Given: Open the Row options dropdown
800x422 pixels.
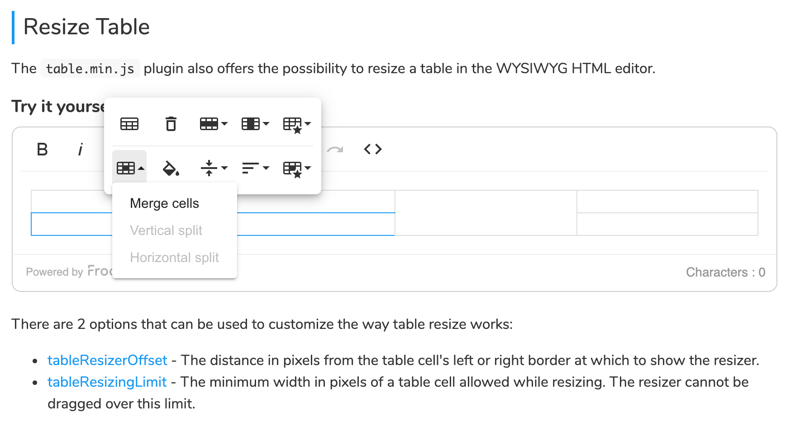Looking at the screenshot, I should click(213, 124).
